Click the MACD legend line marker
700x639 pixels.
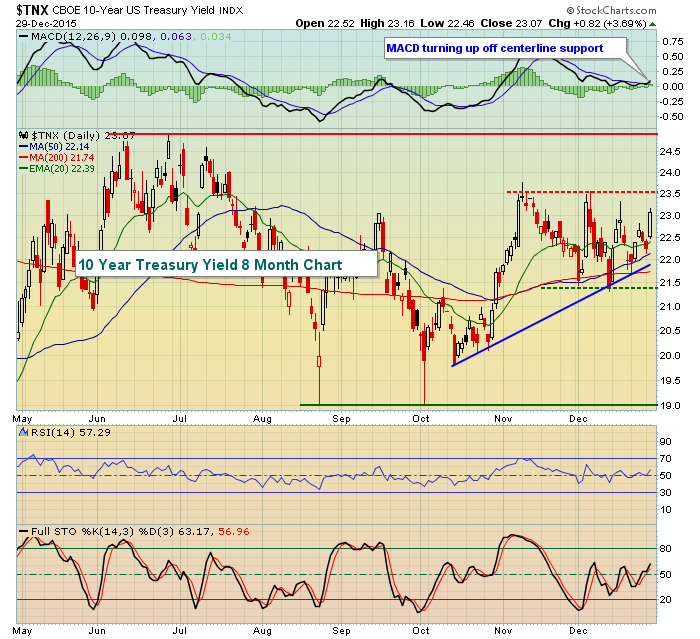pyautogui.click(x=23, y=36)
